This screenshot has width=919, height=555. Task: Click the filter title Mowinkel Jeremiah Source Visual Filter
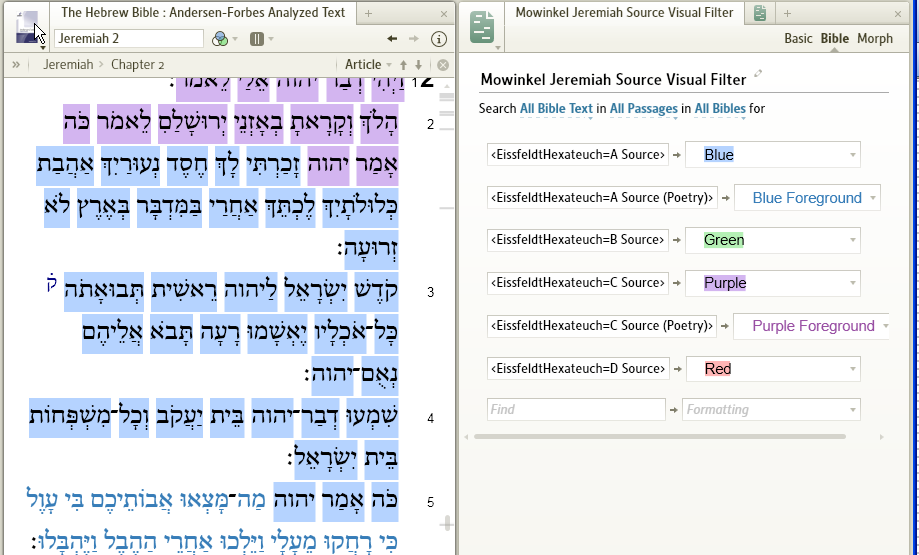[x=613, y=80]
